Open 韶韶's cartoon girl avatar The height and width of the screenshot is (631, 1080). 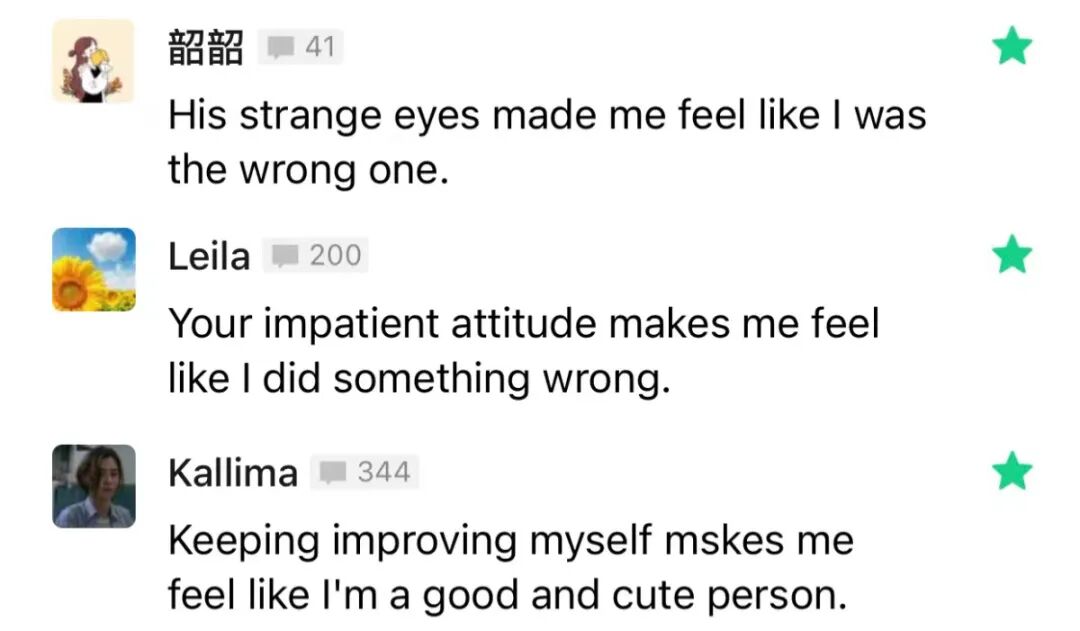click(94, 61)
